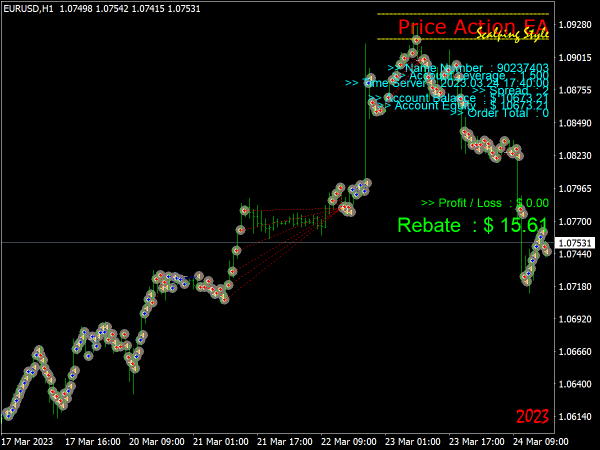Click the 1.09280 price scale value
The width and height of the screenshot is (600, 450).
(575, 25)
